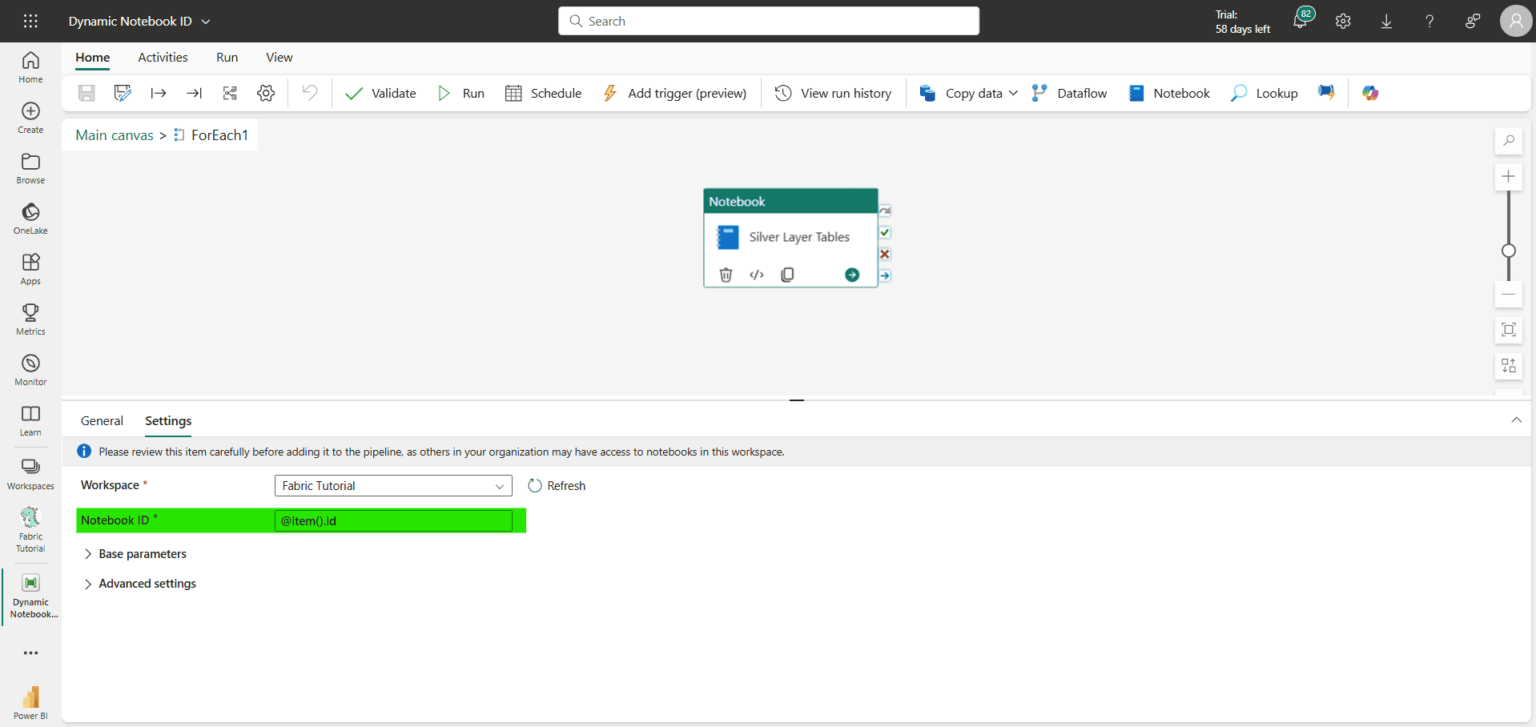The height and width of the screenshot is (727, 1536).
Task: Click the Undo arrow icon
Action: tap(310, 93)
